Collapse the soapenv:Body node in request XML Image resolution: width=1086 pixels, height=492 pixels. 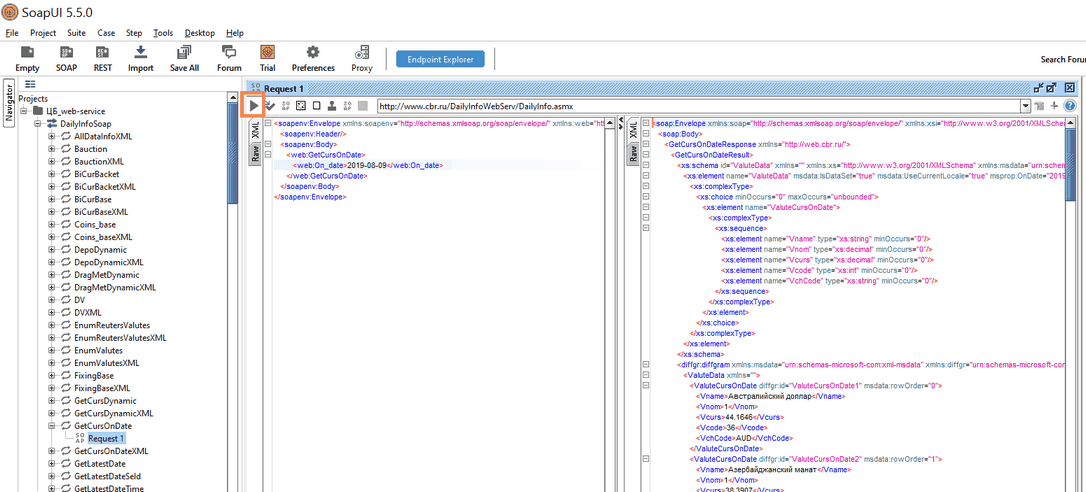click(268, 145)
